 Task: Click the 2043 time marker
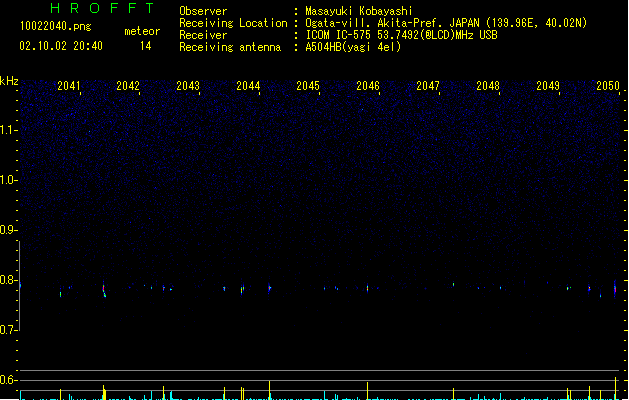(x=188, y=86)
